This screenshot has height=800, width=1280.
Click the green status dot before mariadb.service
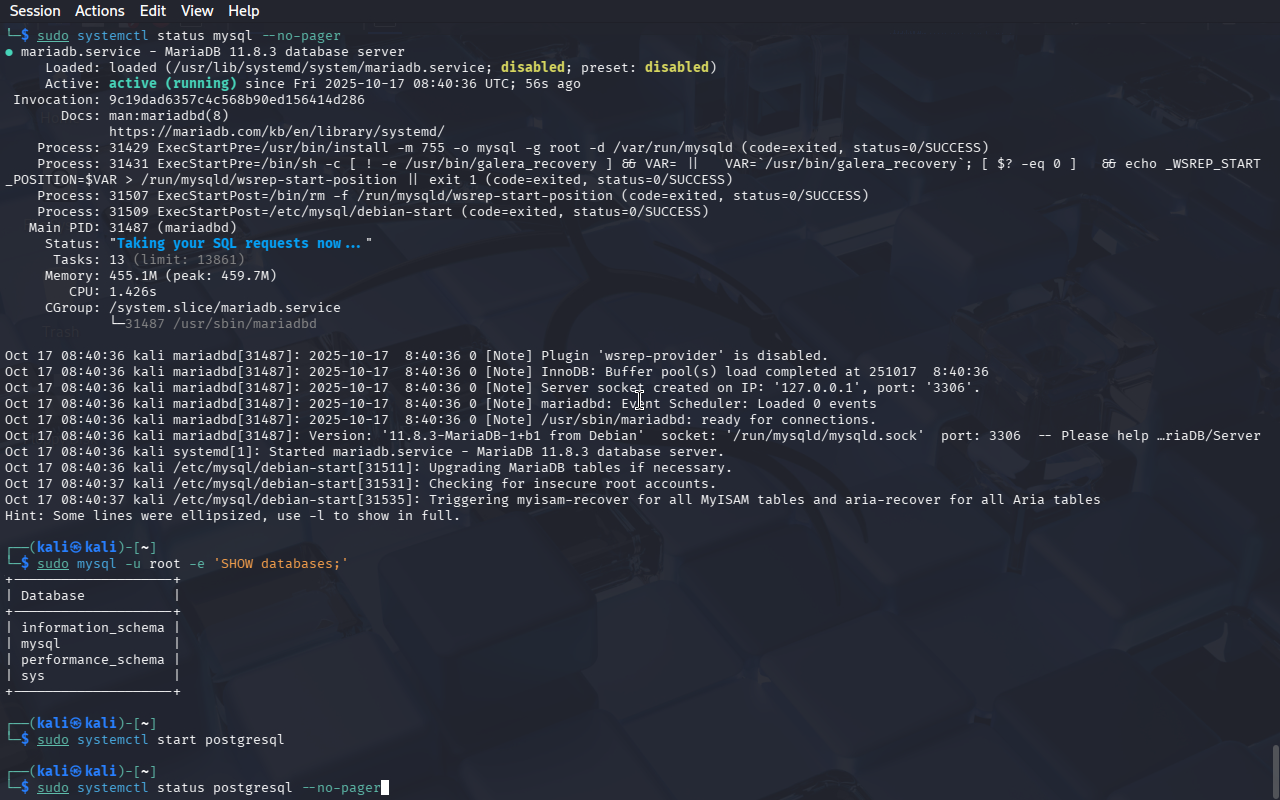[9, 52]
